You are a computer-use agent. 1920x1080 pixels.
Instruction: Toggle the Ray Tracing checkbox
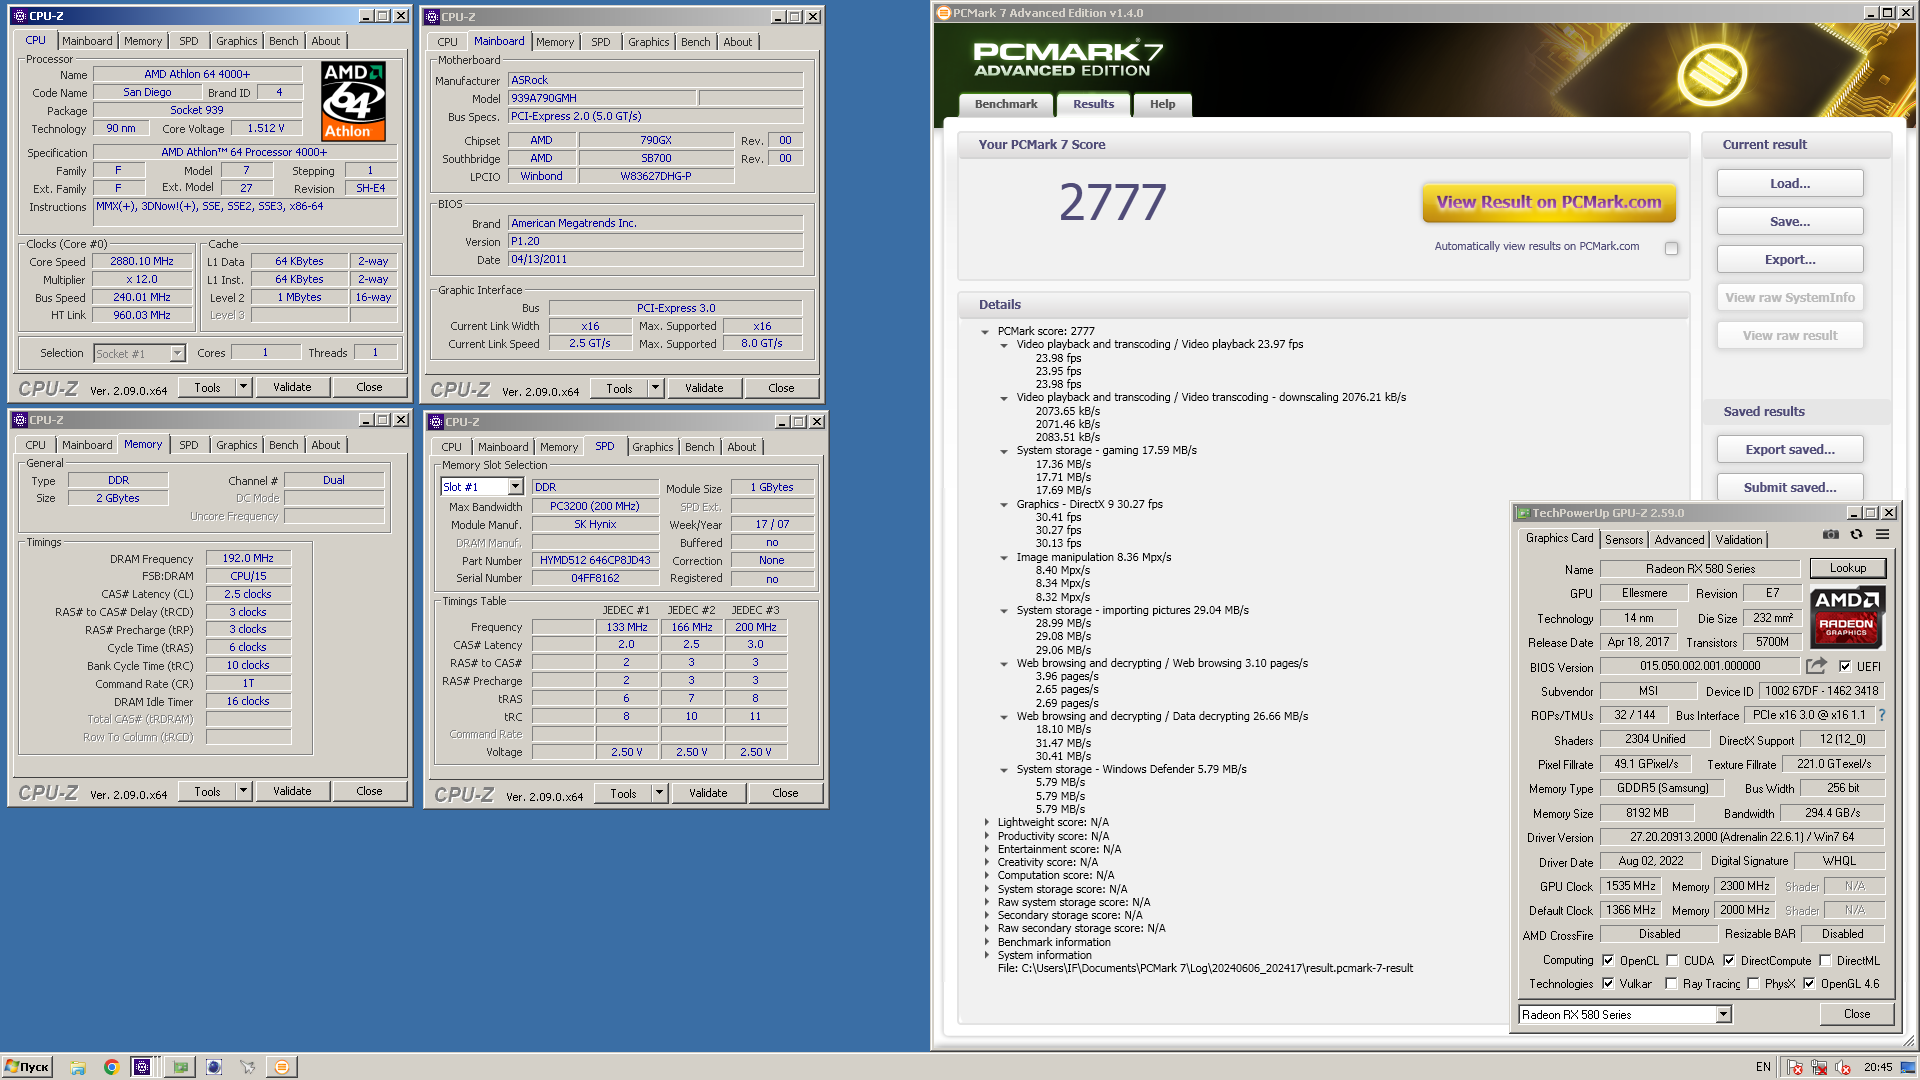point(1671,984)
